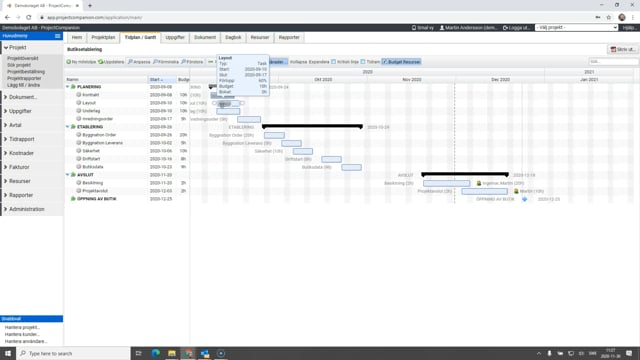Toggle the Budget Resurser checkbox

click(x=384, y=62)
